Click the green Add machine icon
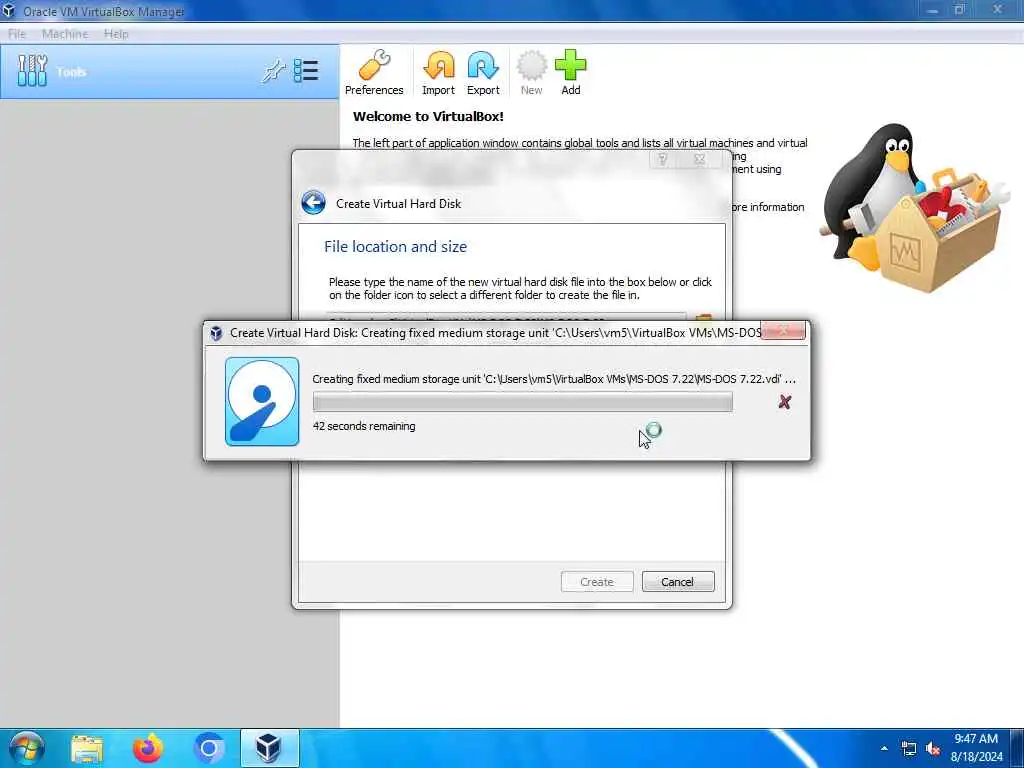The width and height of the screenshot is (1024, 768). [x=571, y=73]
